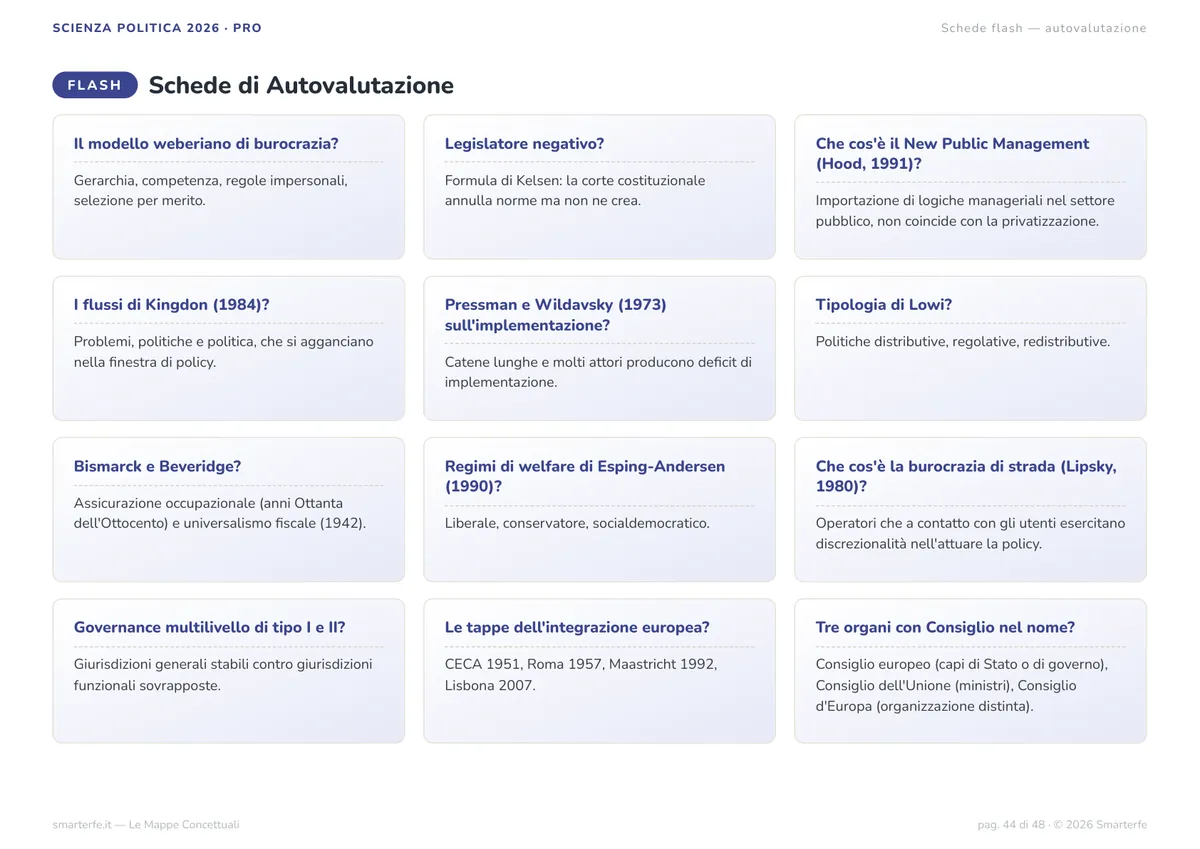
Task: Select the question "Pressman e Wildavsky (1973) sull'implementazione?"
Action: pos(556,315)
